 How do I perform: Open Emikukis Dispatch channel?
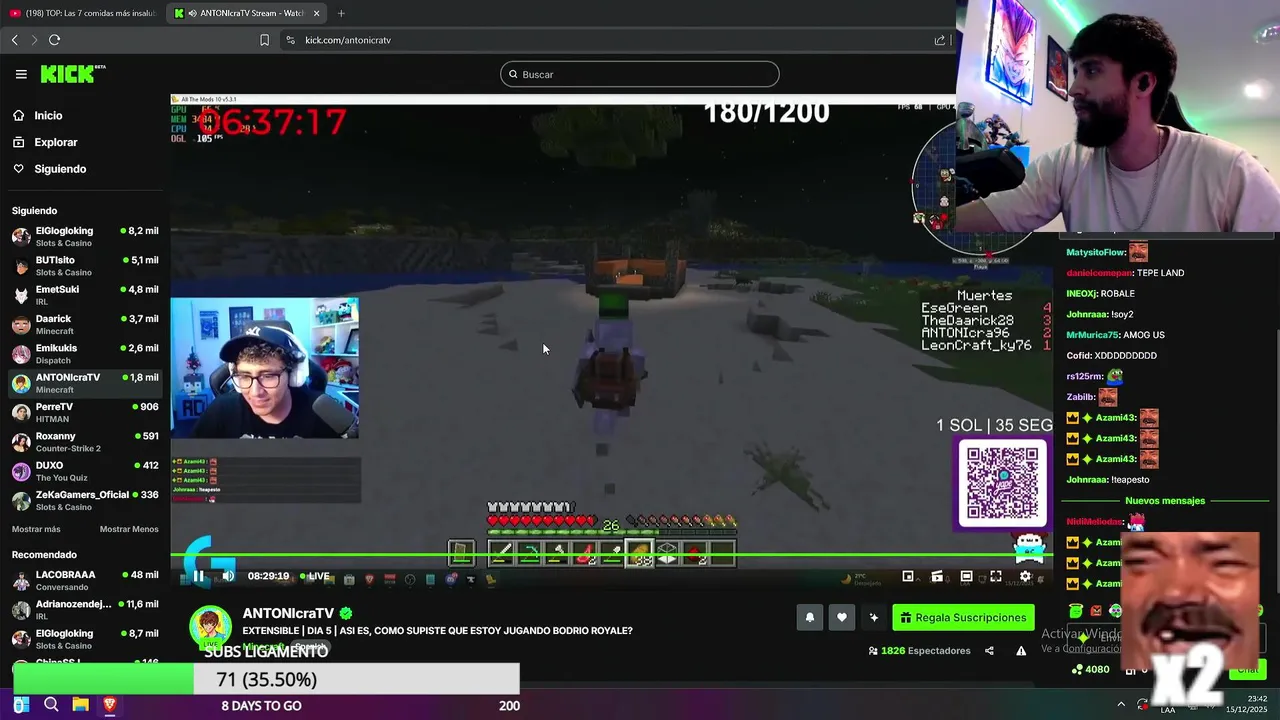coord(85,354)
